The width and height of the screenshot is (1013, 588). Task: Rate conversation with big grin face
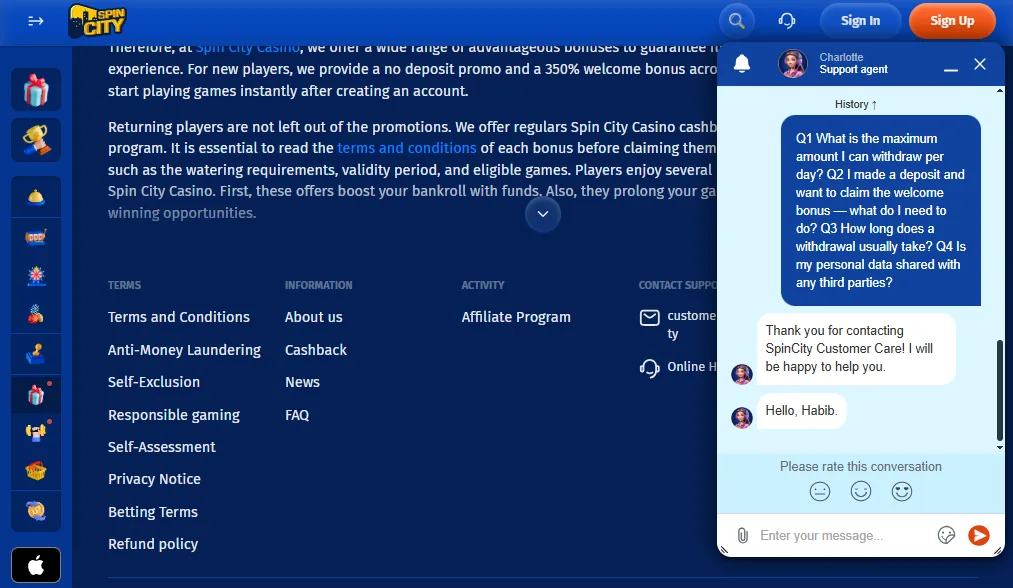(902, 492)
